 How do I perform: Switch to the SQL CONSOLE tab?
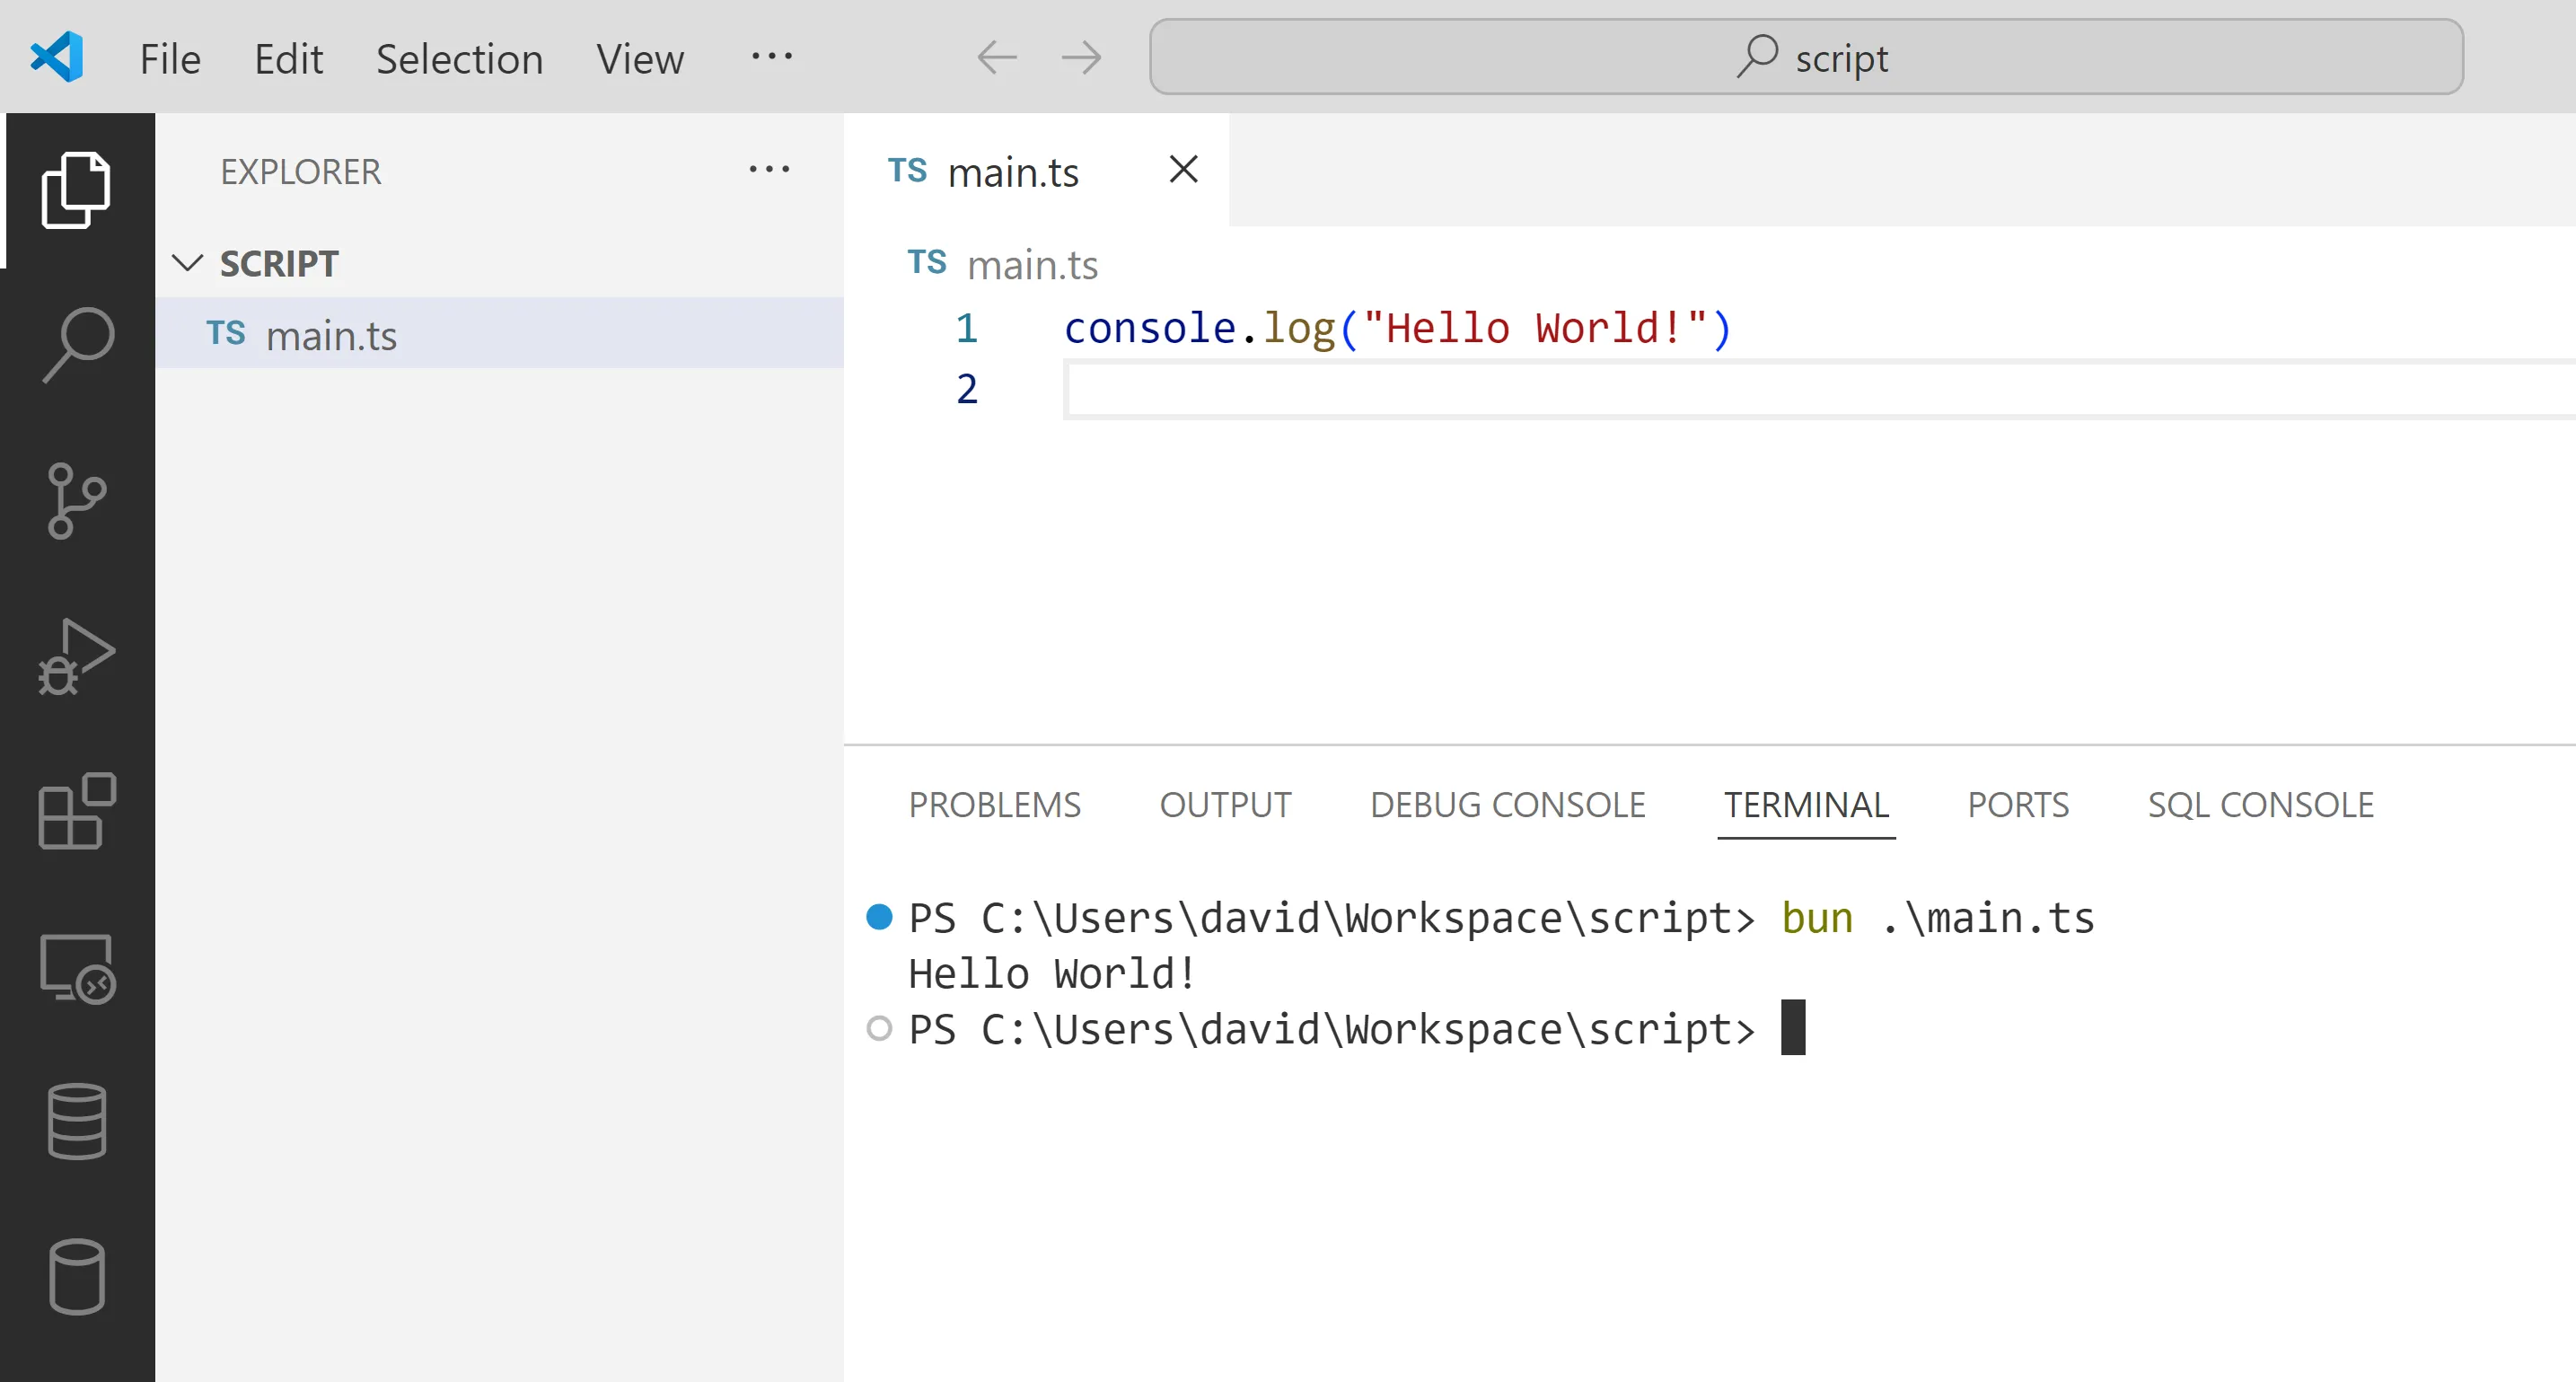point(2260,805)
